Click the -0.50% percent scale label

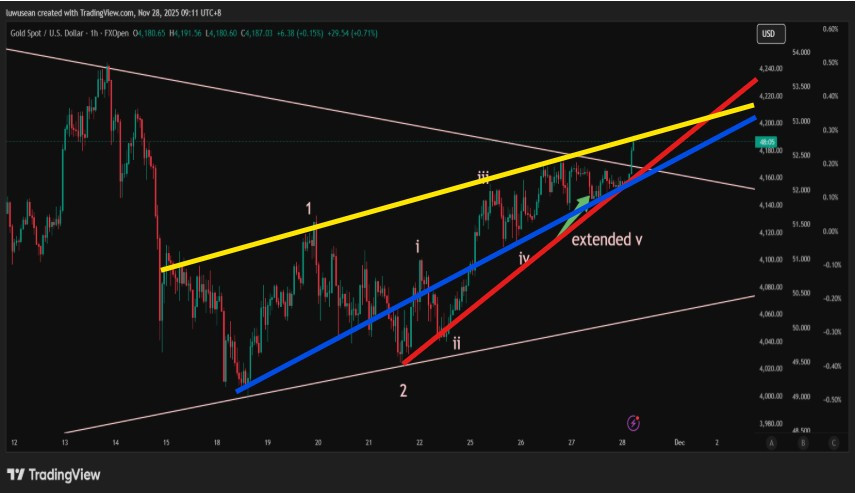(x=832, y=400)
